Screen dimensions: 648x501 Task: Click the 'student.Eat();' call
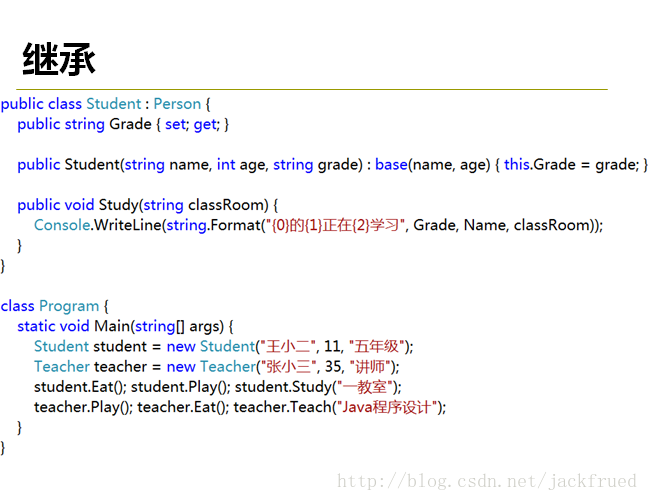pos(80,387)
